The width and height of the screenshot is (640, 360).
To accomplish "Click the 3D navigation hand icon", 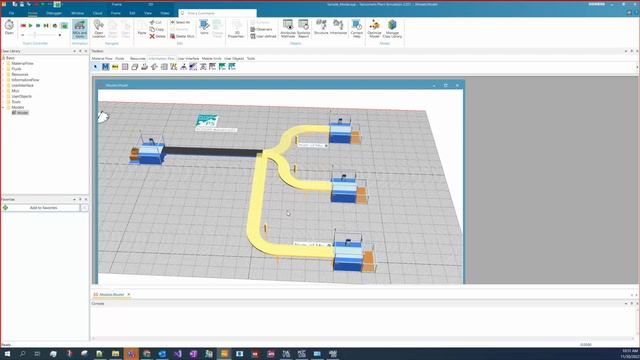I will (x=103, y=117).
